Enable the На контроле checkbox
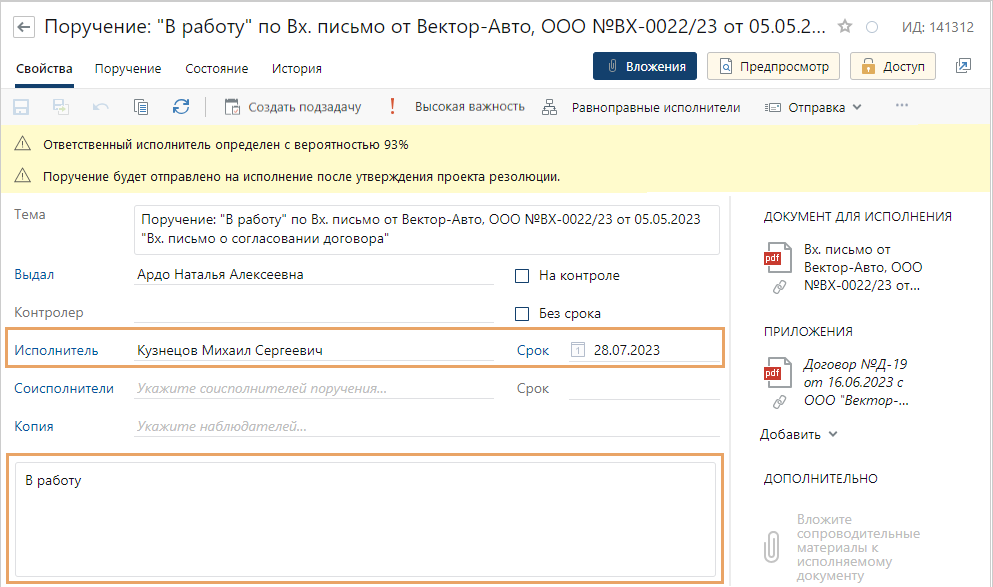Viewport: 993px width, 587px height. (x=521, y=276)
